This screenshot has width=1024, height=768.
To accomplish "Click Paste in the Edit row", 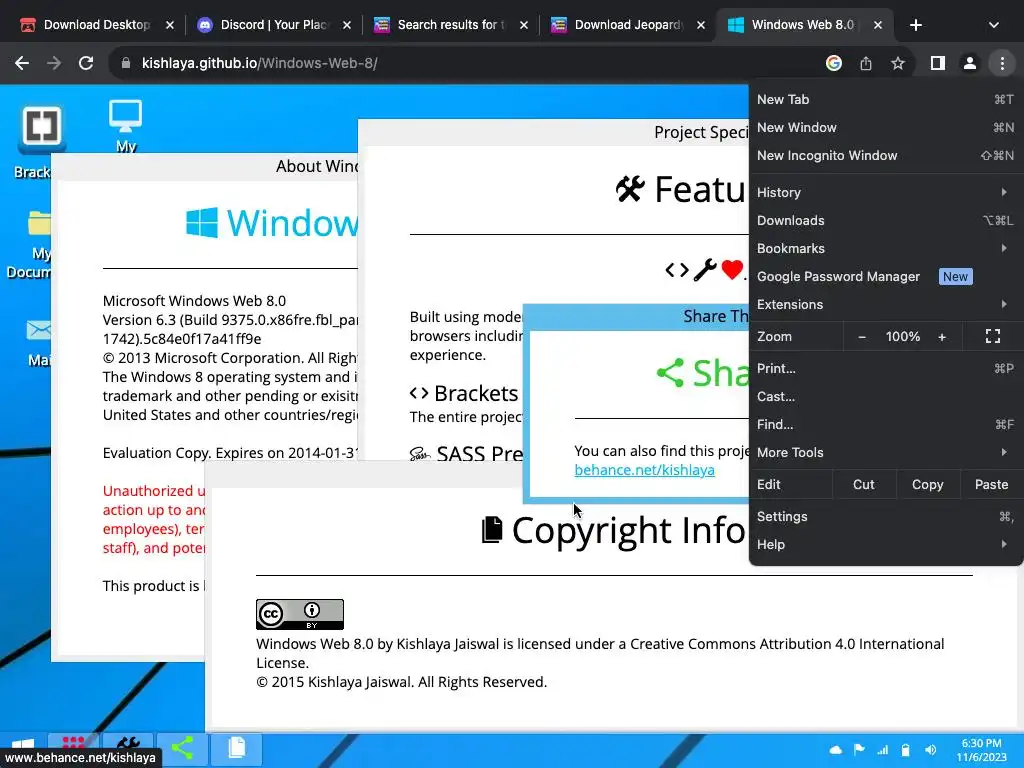I will pos(991,485).
